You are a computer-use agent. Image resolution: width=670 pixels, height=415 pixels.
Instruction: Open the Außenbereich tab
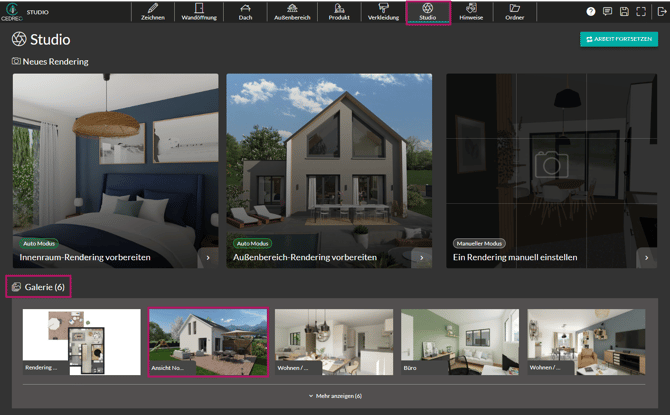tap(292, 12)
